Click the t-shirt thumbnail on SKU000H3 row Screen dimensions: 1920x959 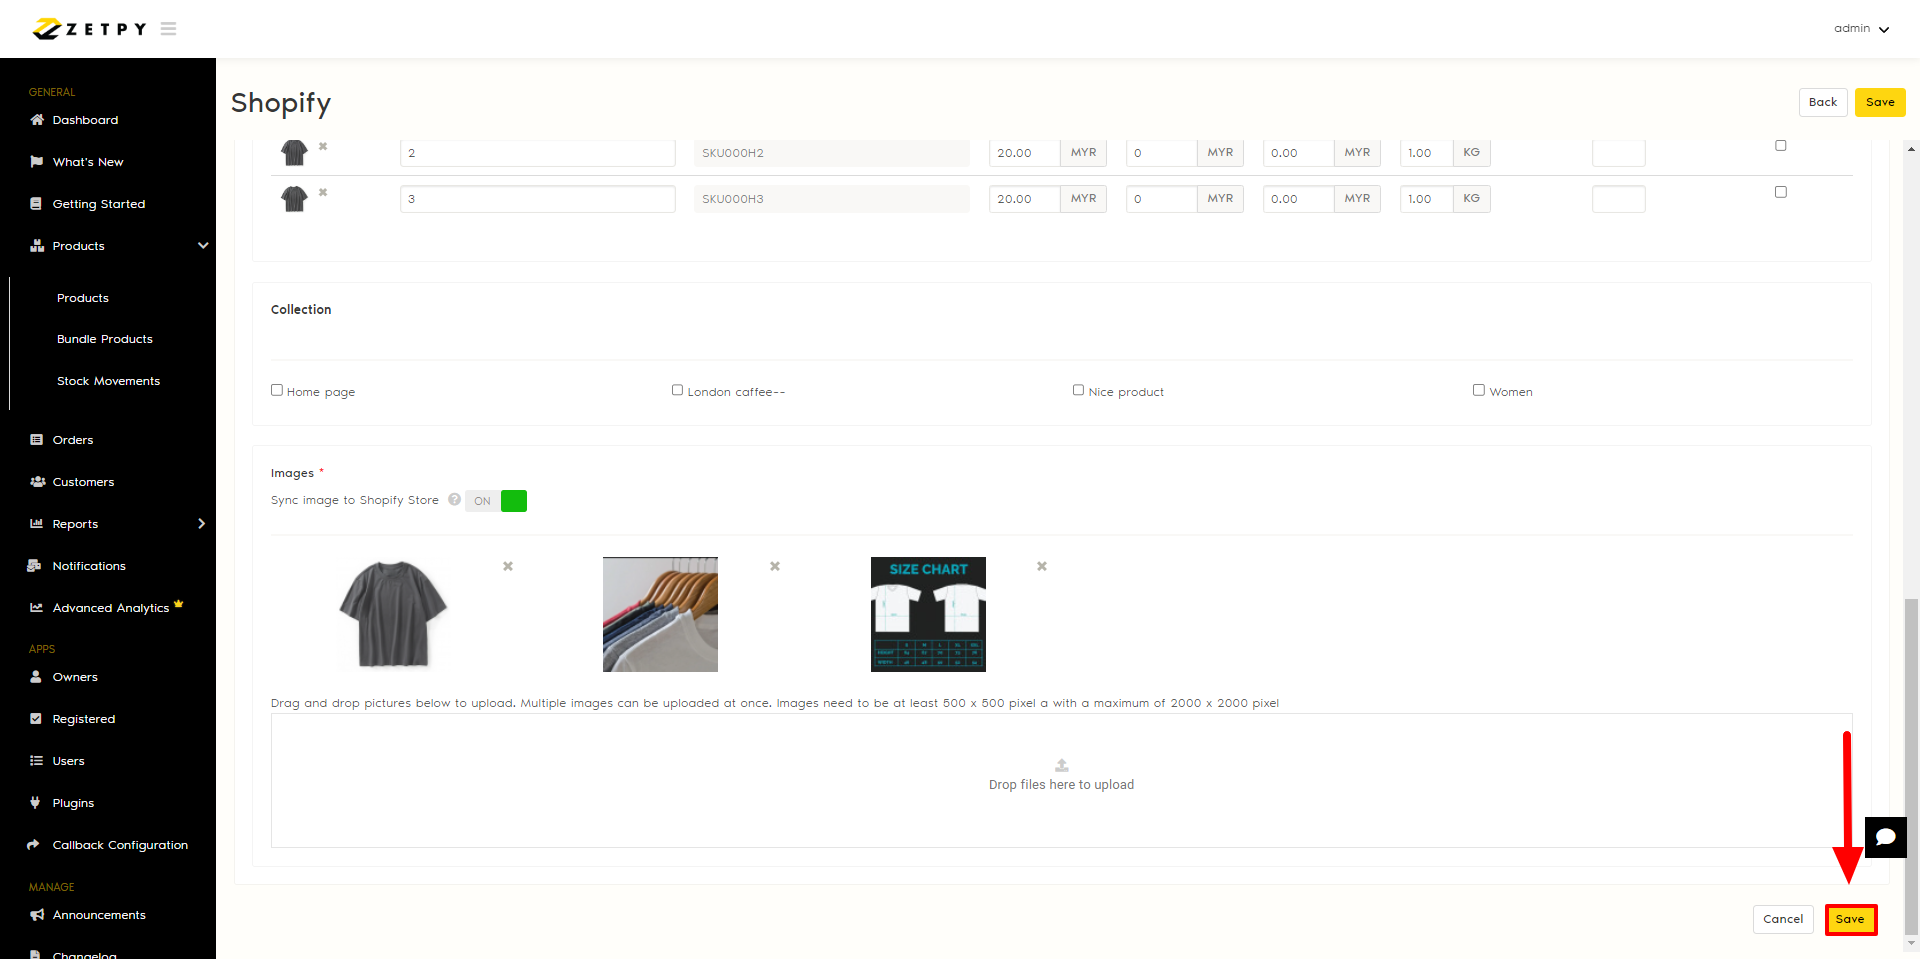(294, 199)
